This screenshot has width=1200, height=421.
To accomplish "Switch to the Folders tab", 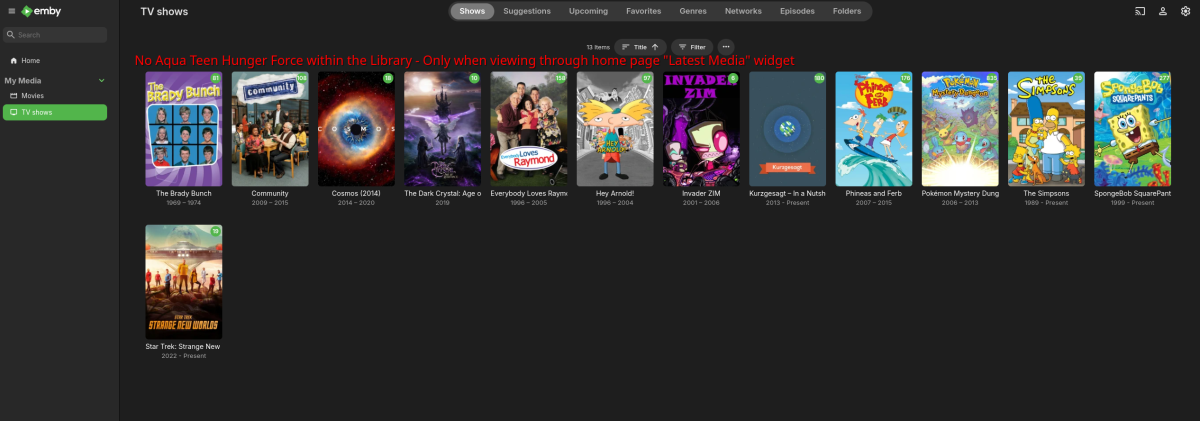I will (x=847, y=11).
